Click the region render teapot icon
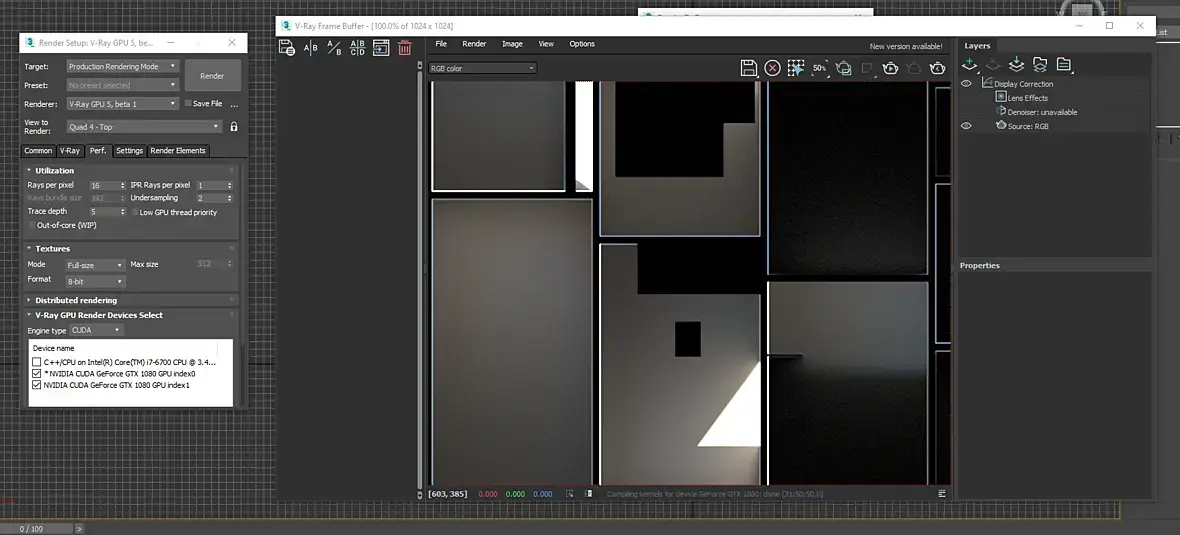 pos(844,68)
